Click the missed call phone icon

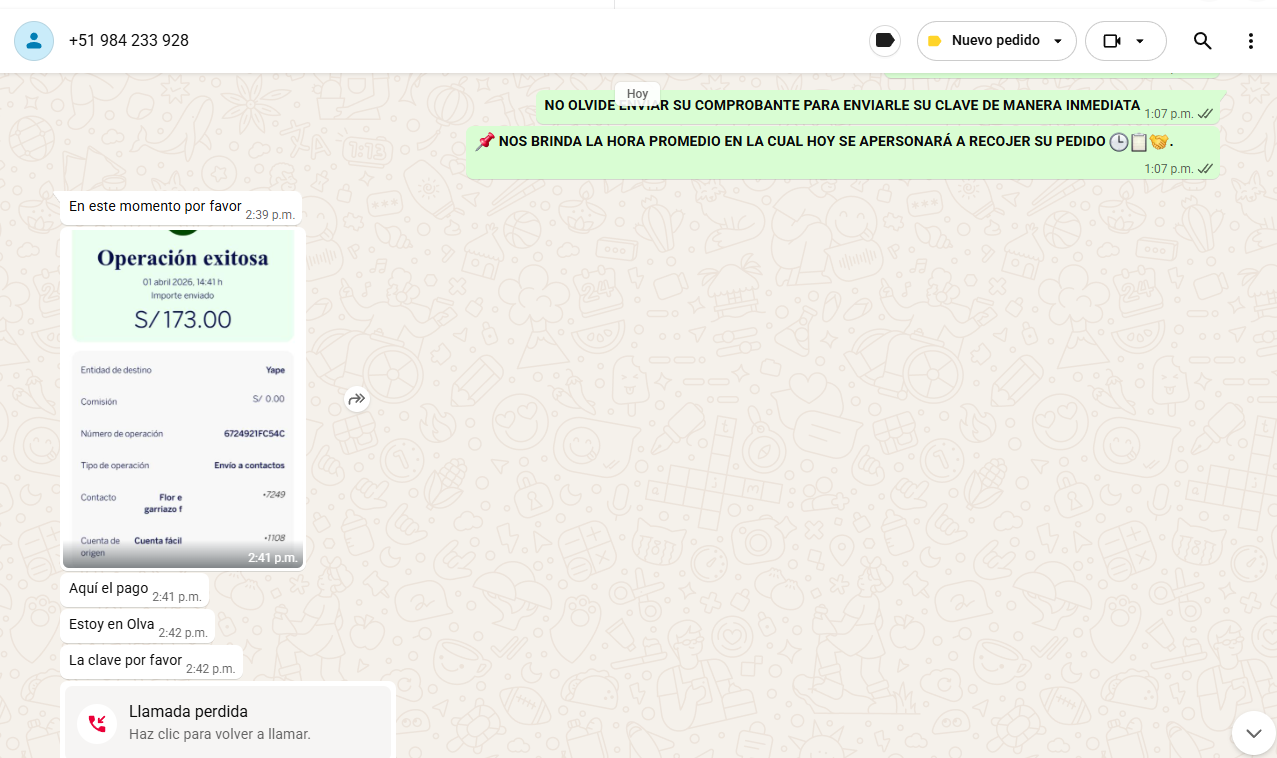[x=97, y=723]
